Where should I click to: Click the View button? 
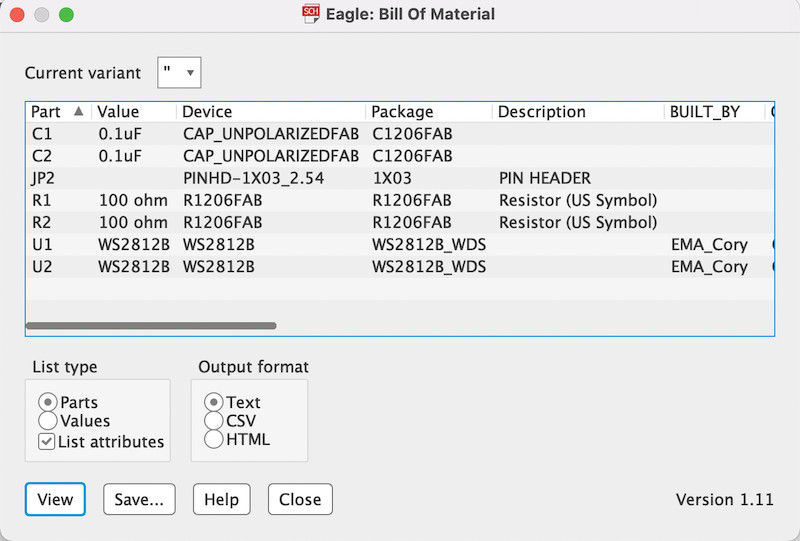[x=55, y=499]
